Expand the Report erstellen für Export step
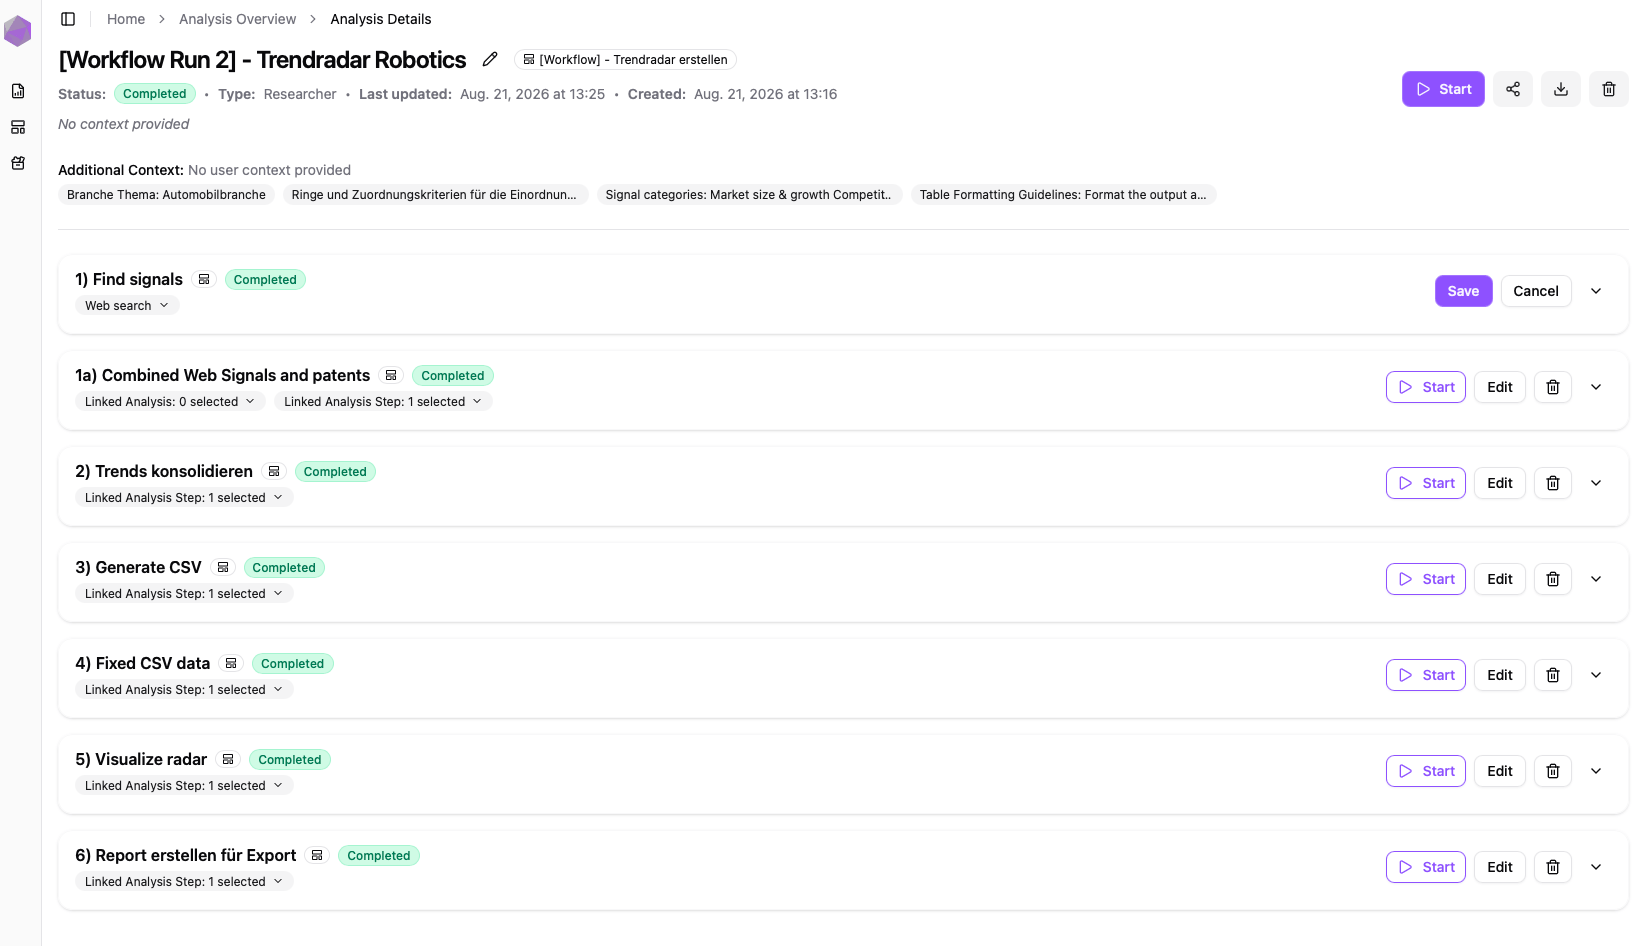The width and height of the screenshot is (1638, 946). coord(1596,867)
